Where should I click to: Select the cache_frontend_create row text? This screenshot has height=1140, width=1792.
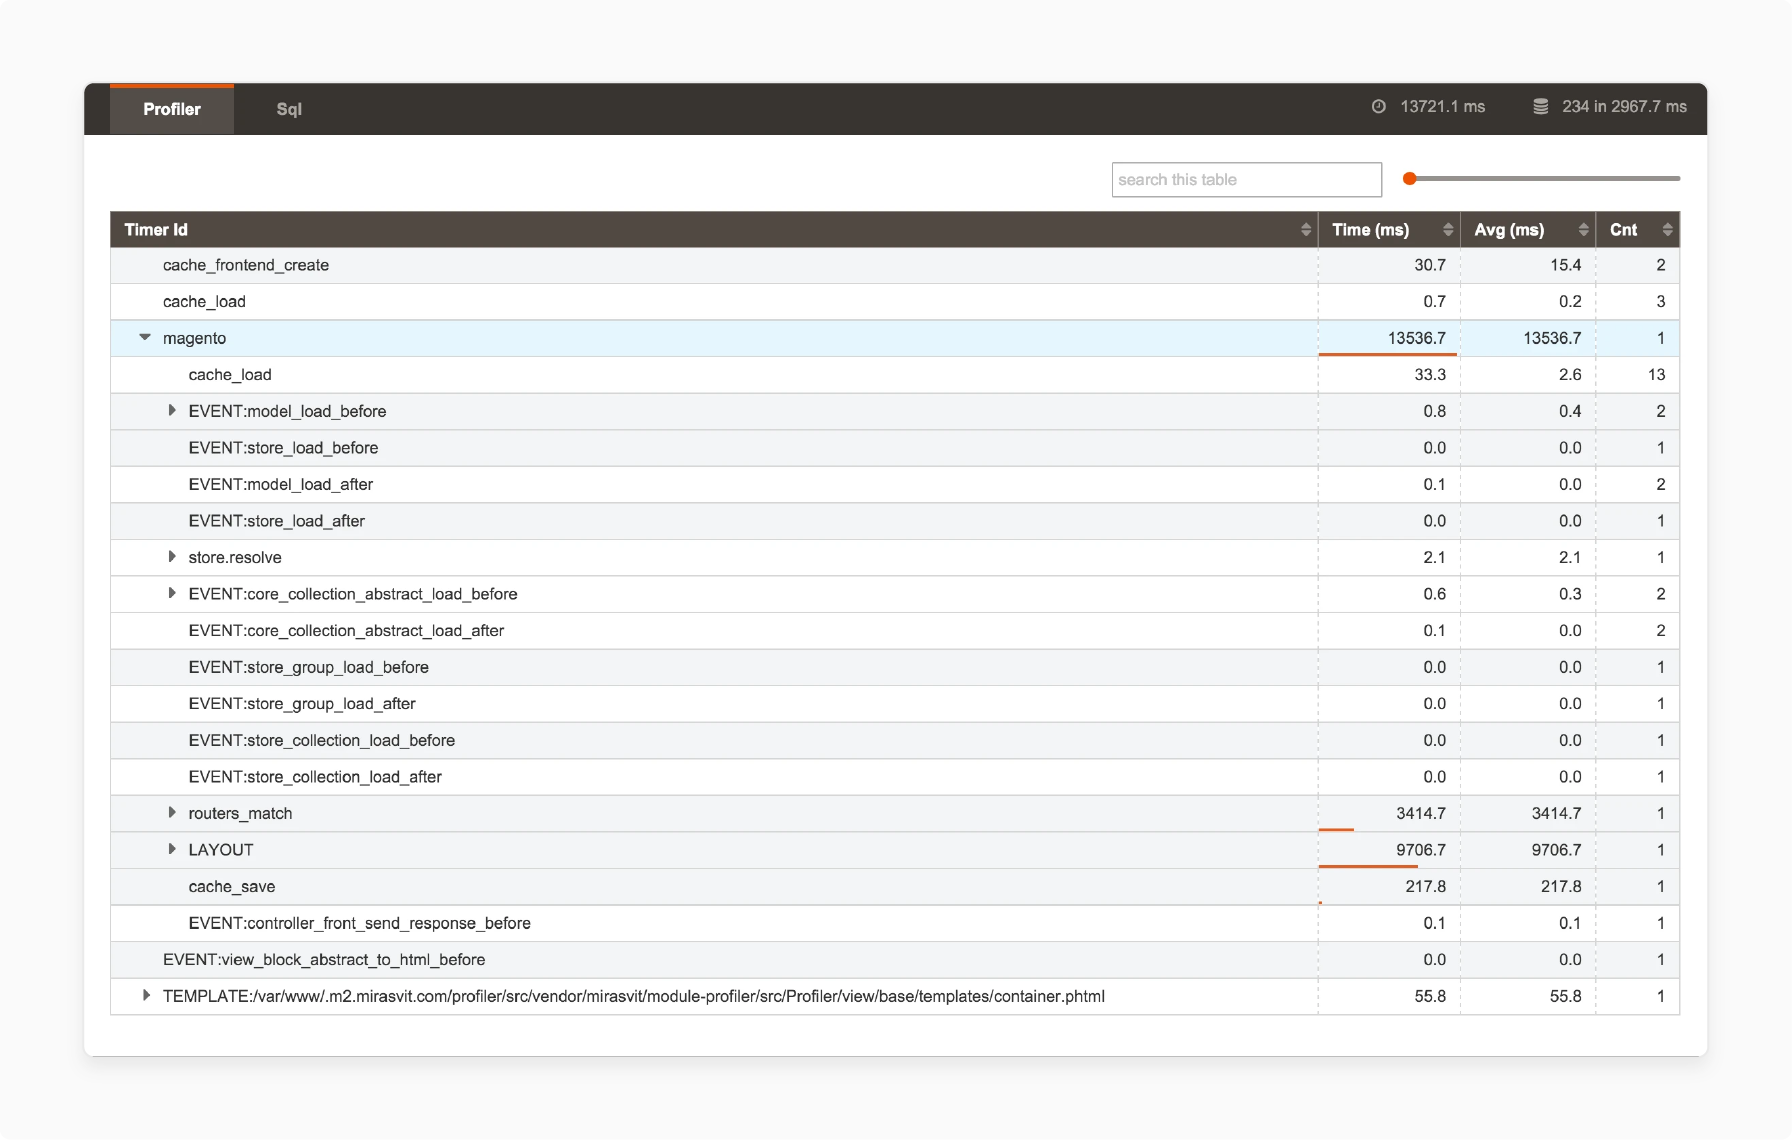pos(246,265)
